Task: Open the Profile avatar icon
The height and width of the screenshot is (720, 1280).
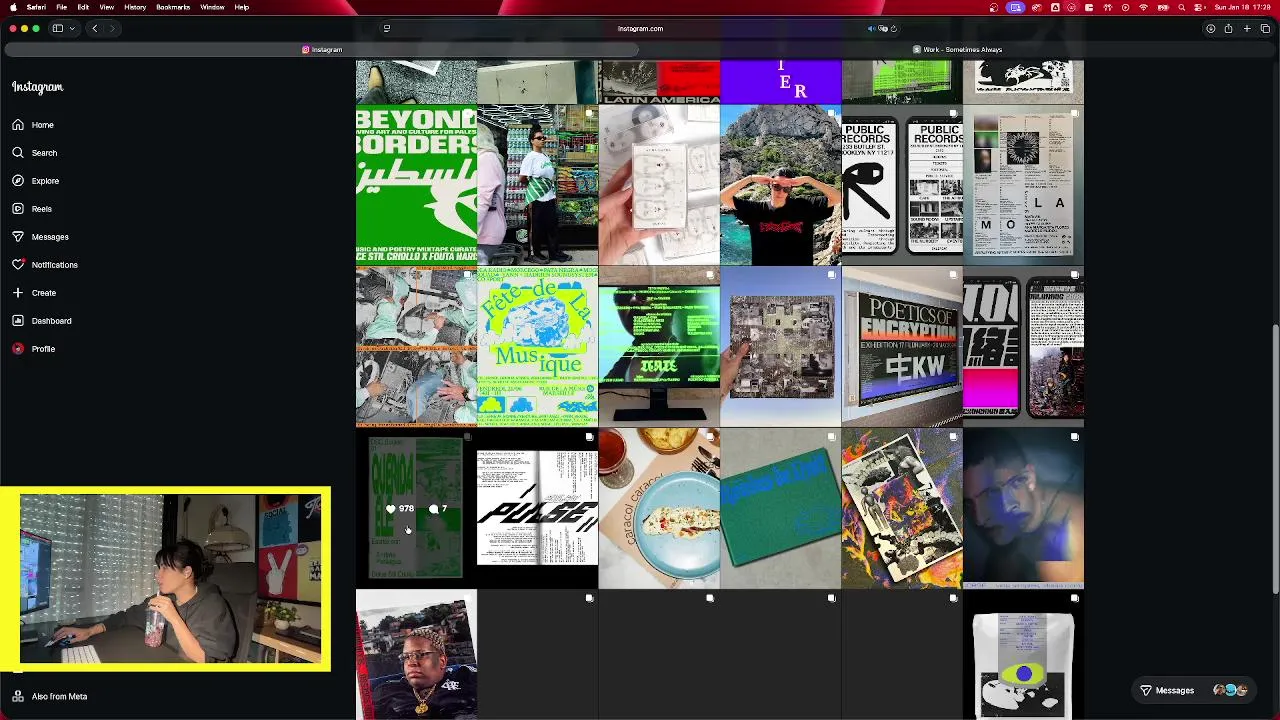Action: [x=18, y=349]
